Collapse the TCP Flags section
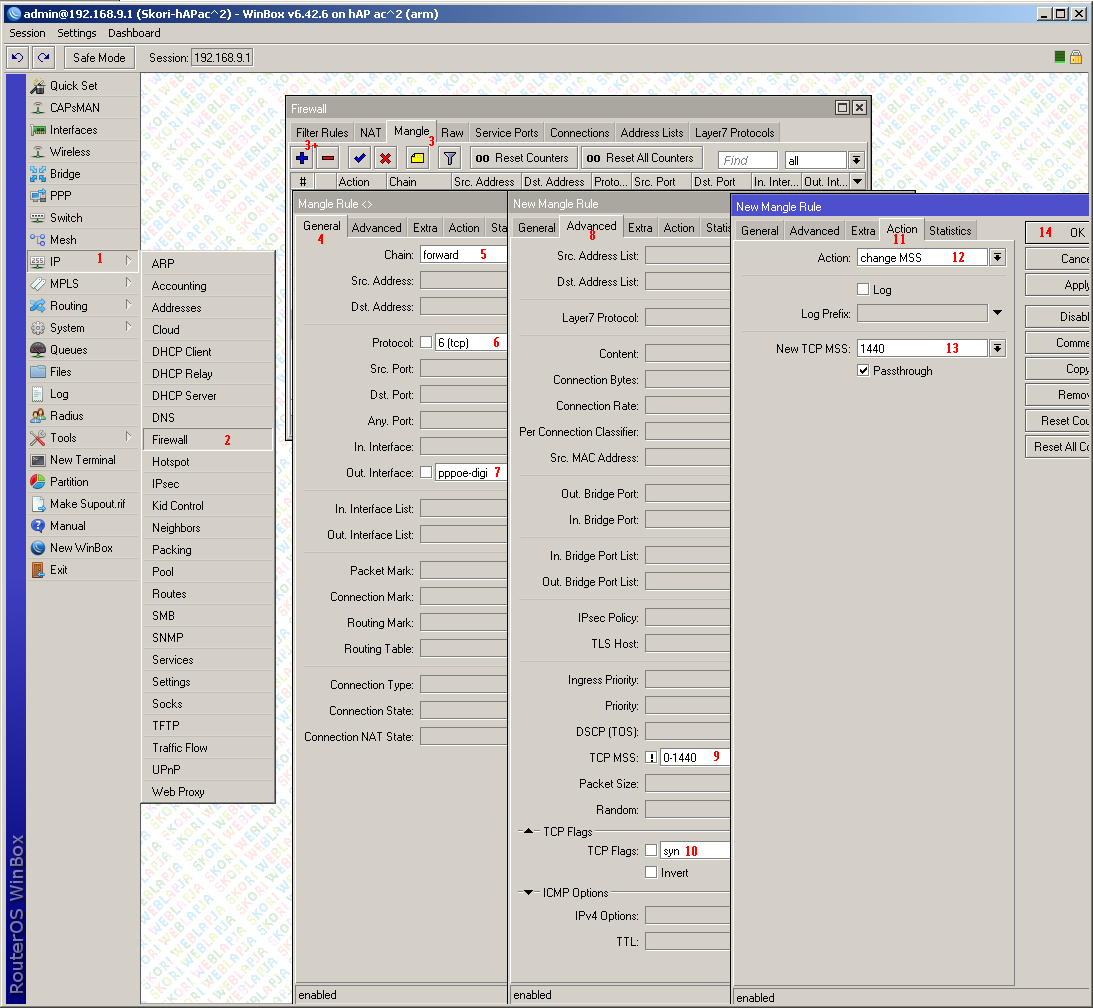 [x=529, y=832]
